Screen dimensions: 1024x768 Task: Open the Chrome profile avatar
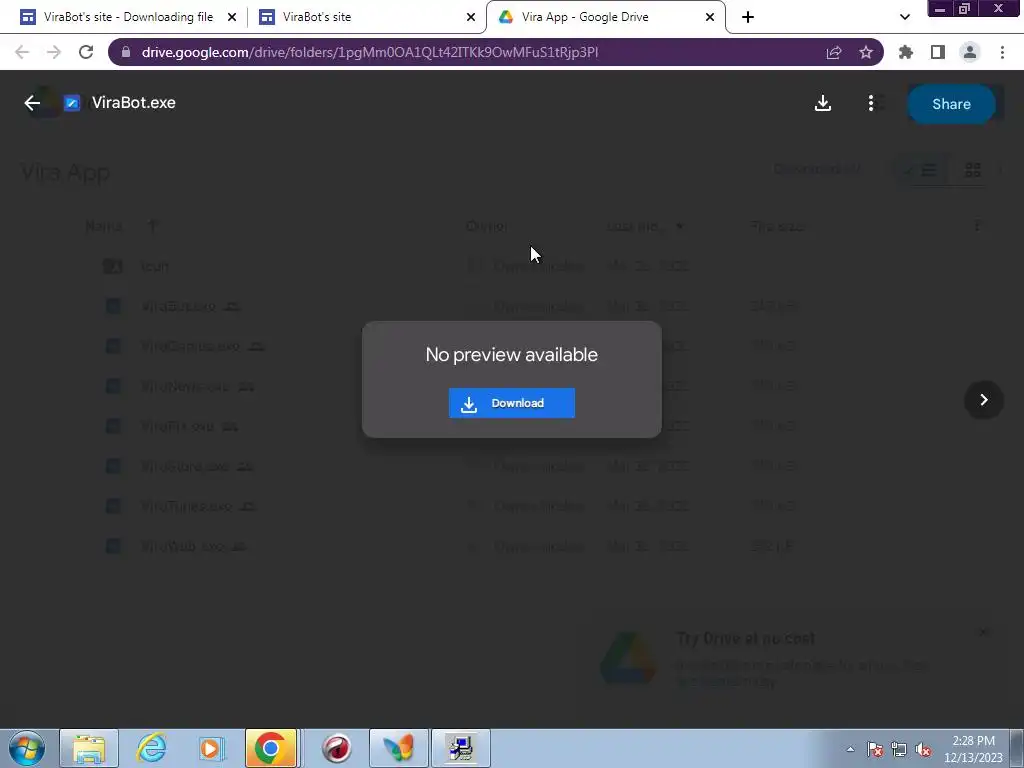970,52
